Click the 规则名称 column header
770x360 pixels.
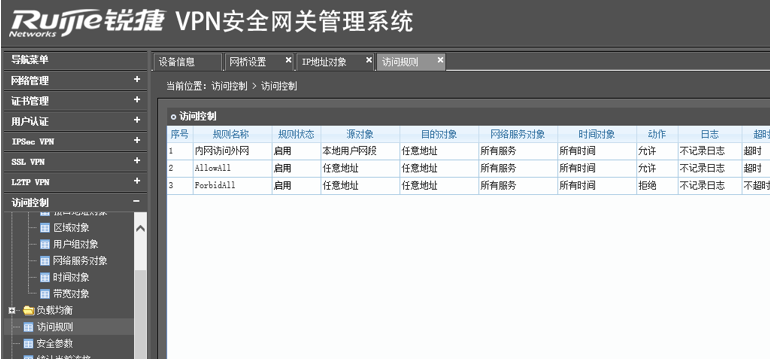232,135
